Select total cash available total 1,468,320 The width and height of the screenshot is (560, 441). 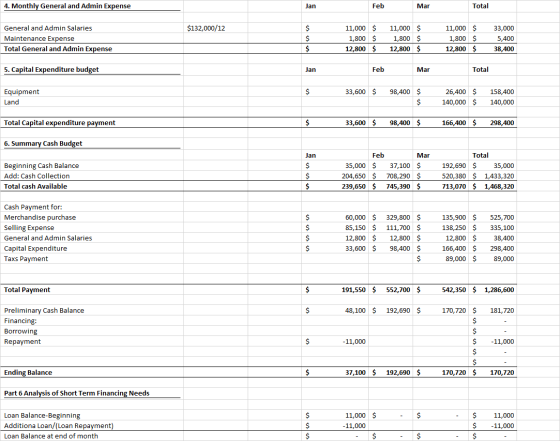pos(499,186)
